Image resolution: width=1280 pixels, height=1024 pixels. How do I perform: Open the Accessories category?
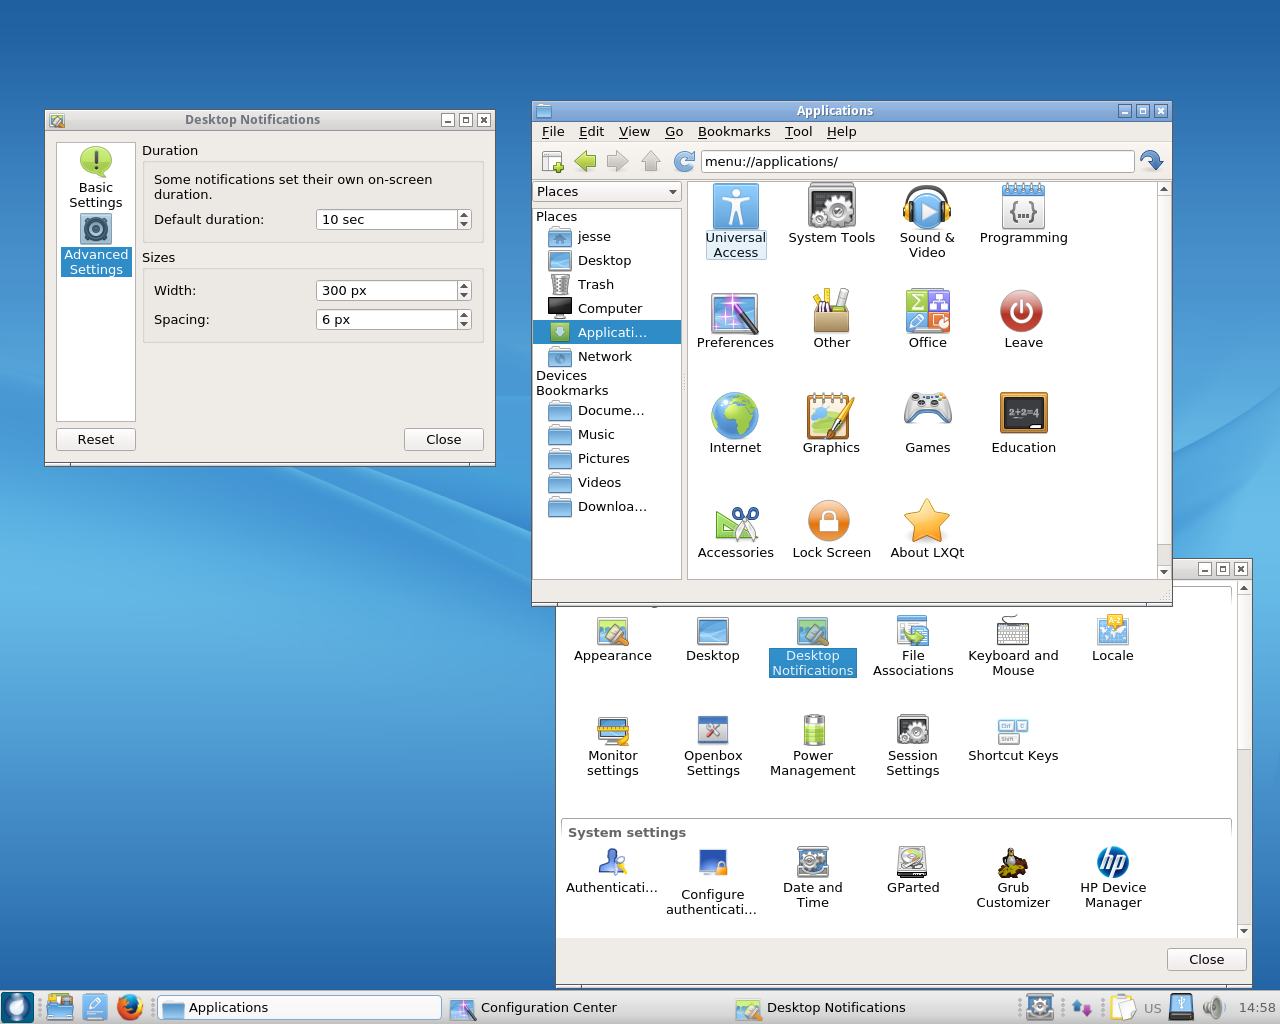click(x=735, y=530)
